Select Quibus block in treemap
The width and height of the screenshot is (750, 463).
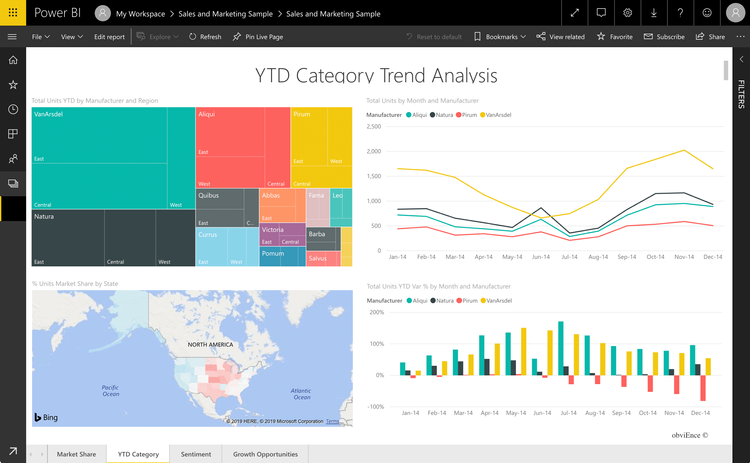tap(227, 208)
